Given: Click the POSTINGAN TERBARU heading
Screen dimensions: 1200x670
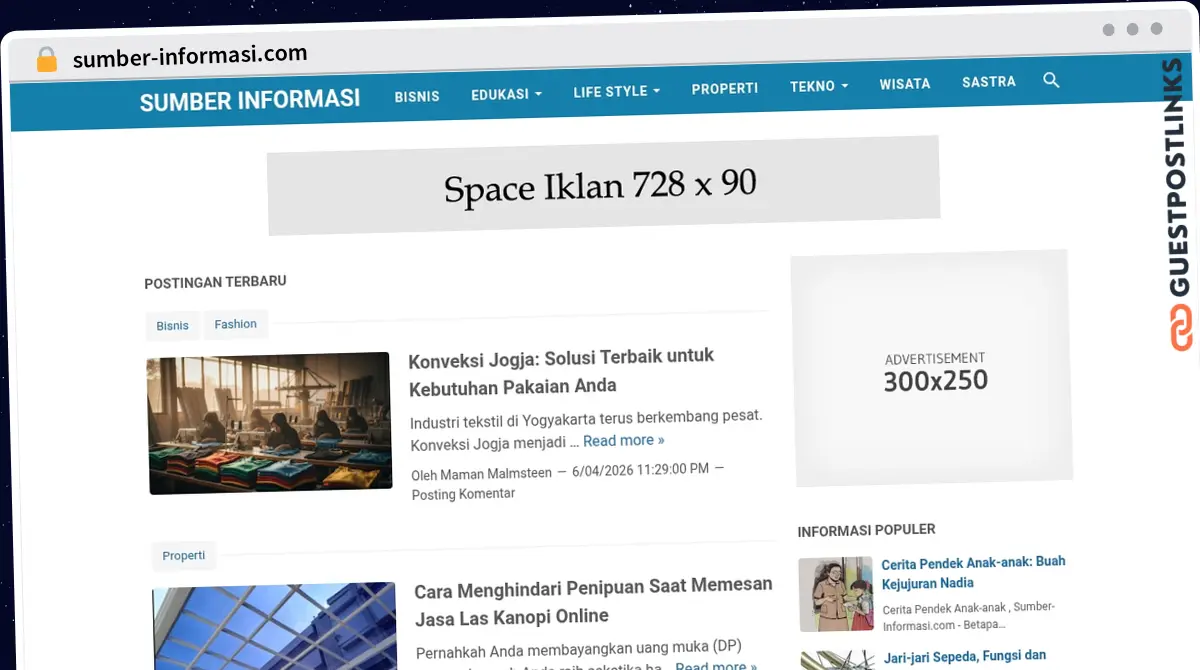Looking at the screenshot, I should click(x=215, y=282).
